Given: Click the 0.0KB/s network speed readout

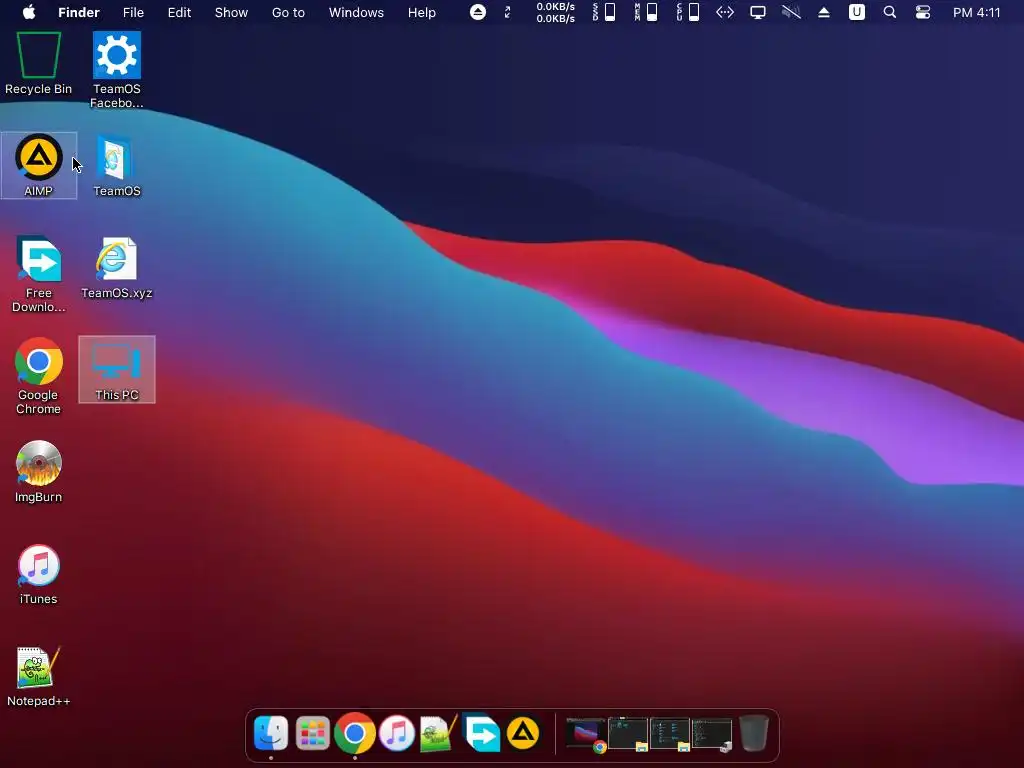Looking at the screenshot, I should (556, 12).
